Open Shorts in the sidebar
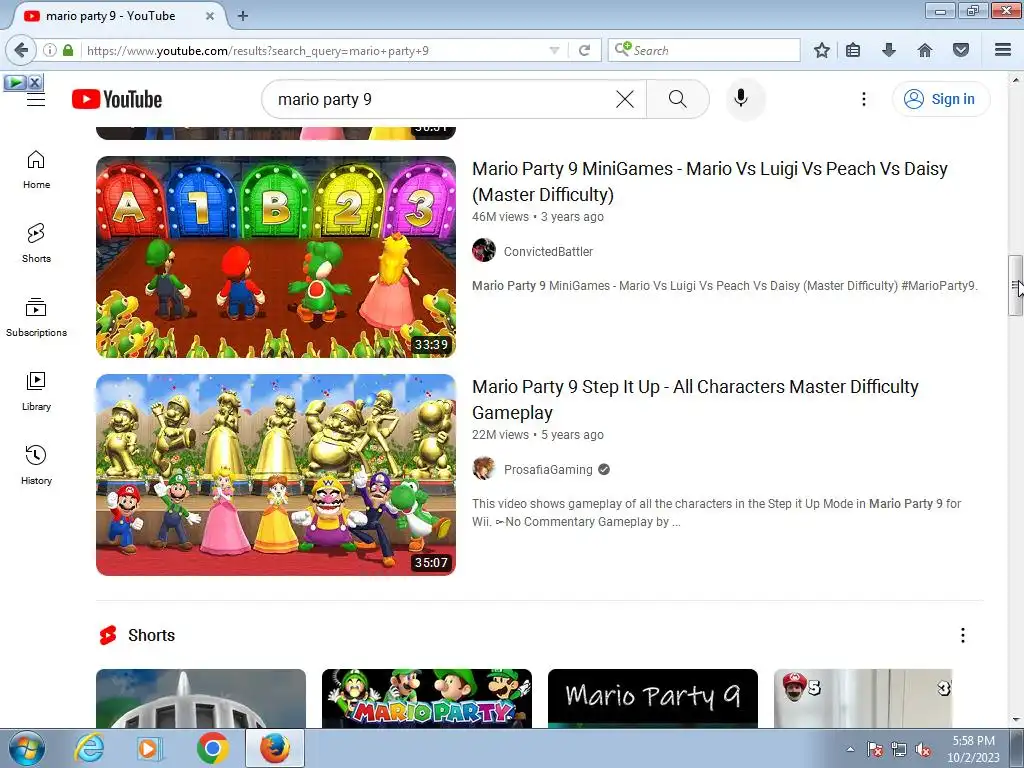 tap(36, 243)
